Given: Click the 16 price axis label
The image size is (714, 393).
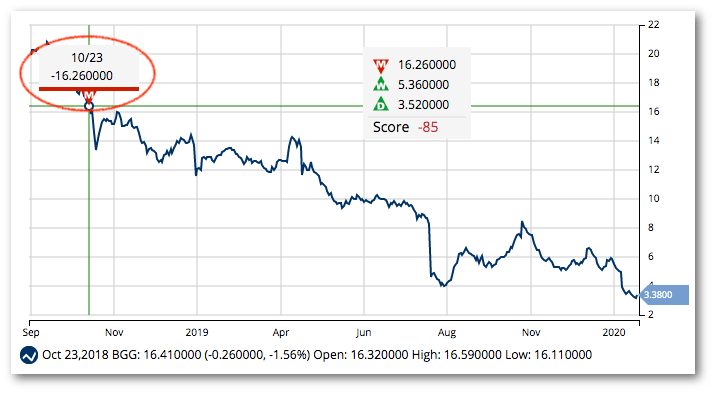Looking at the screenshot, I should pyautogui.click(x=653, y=112).
